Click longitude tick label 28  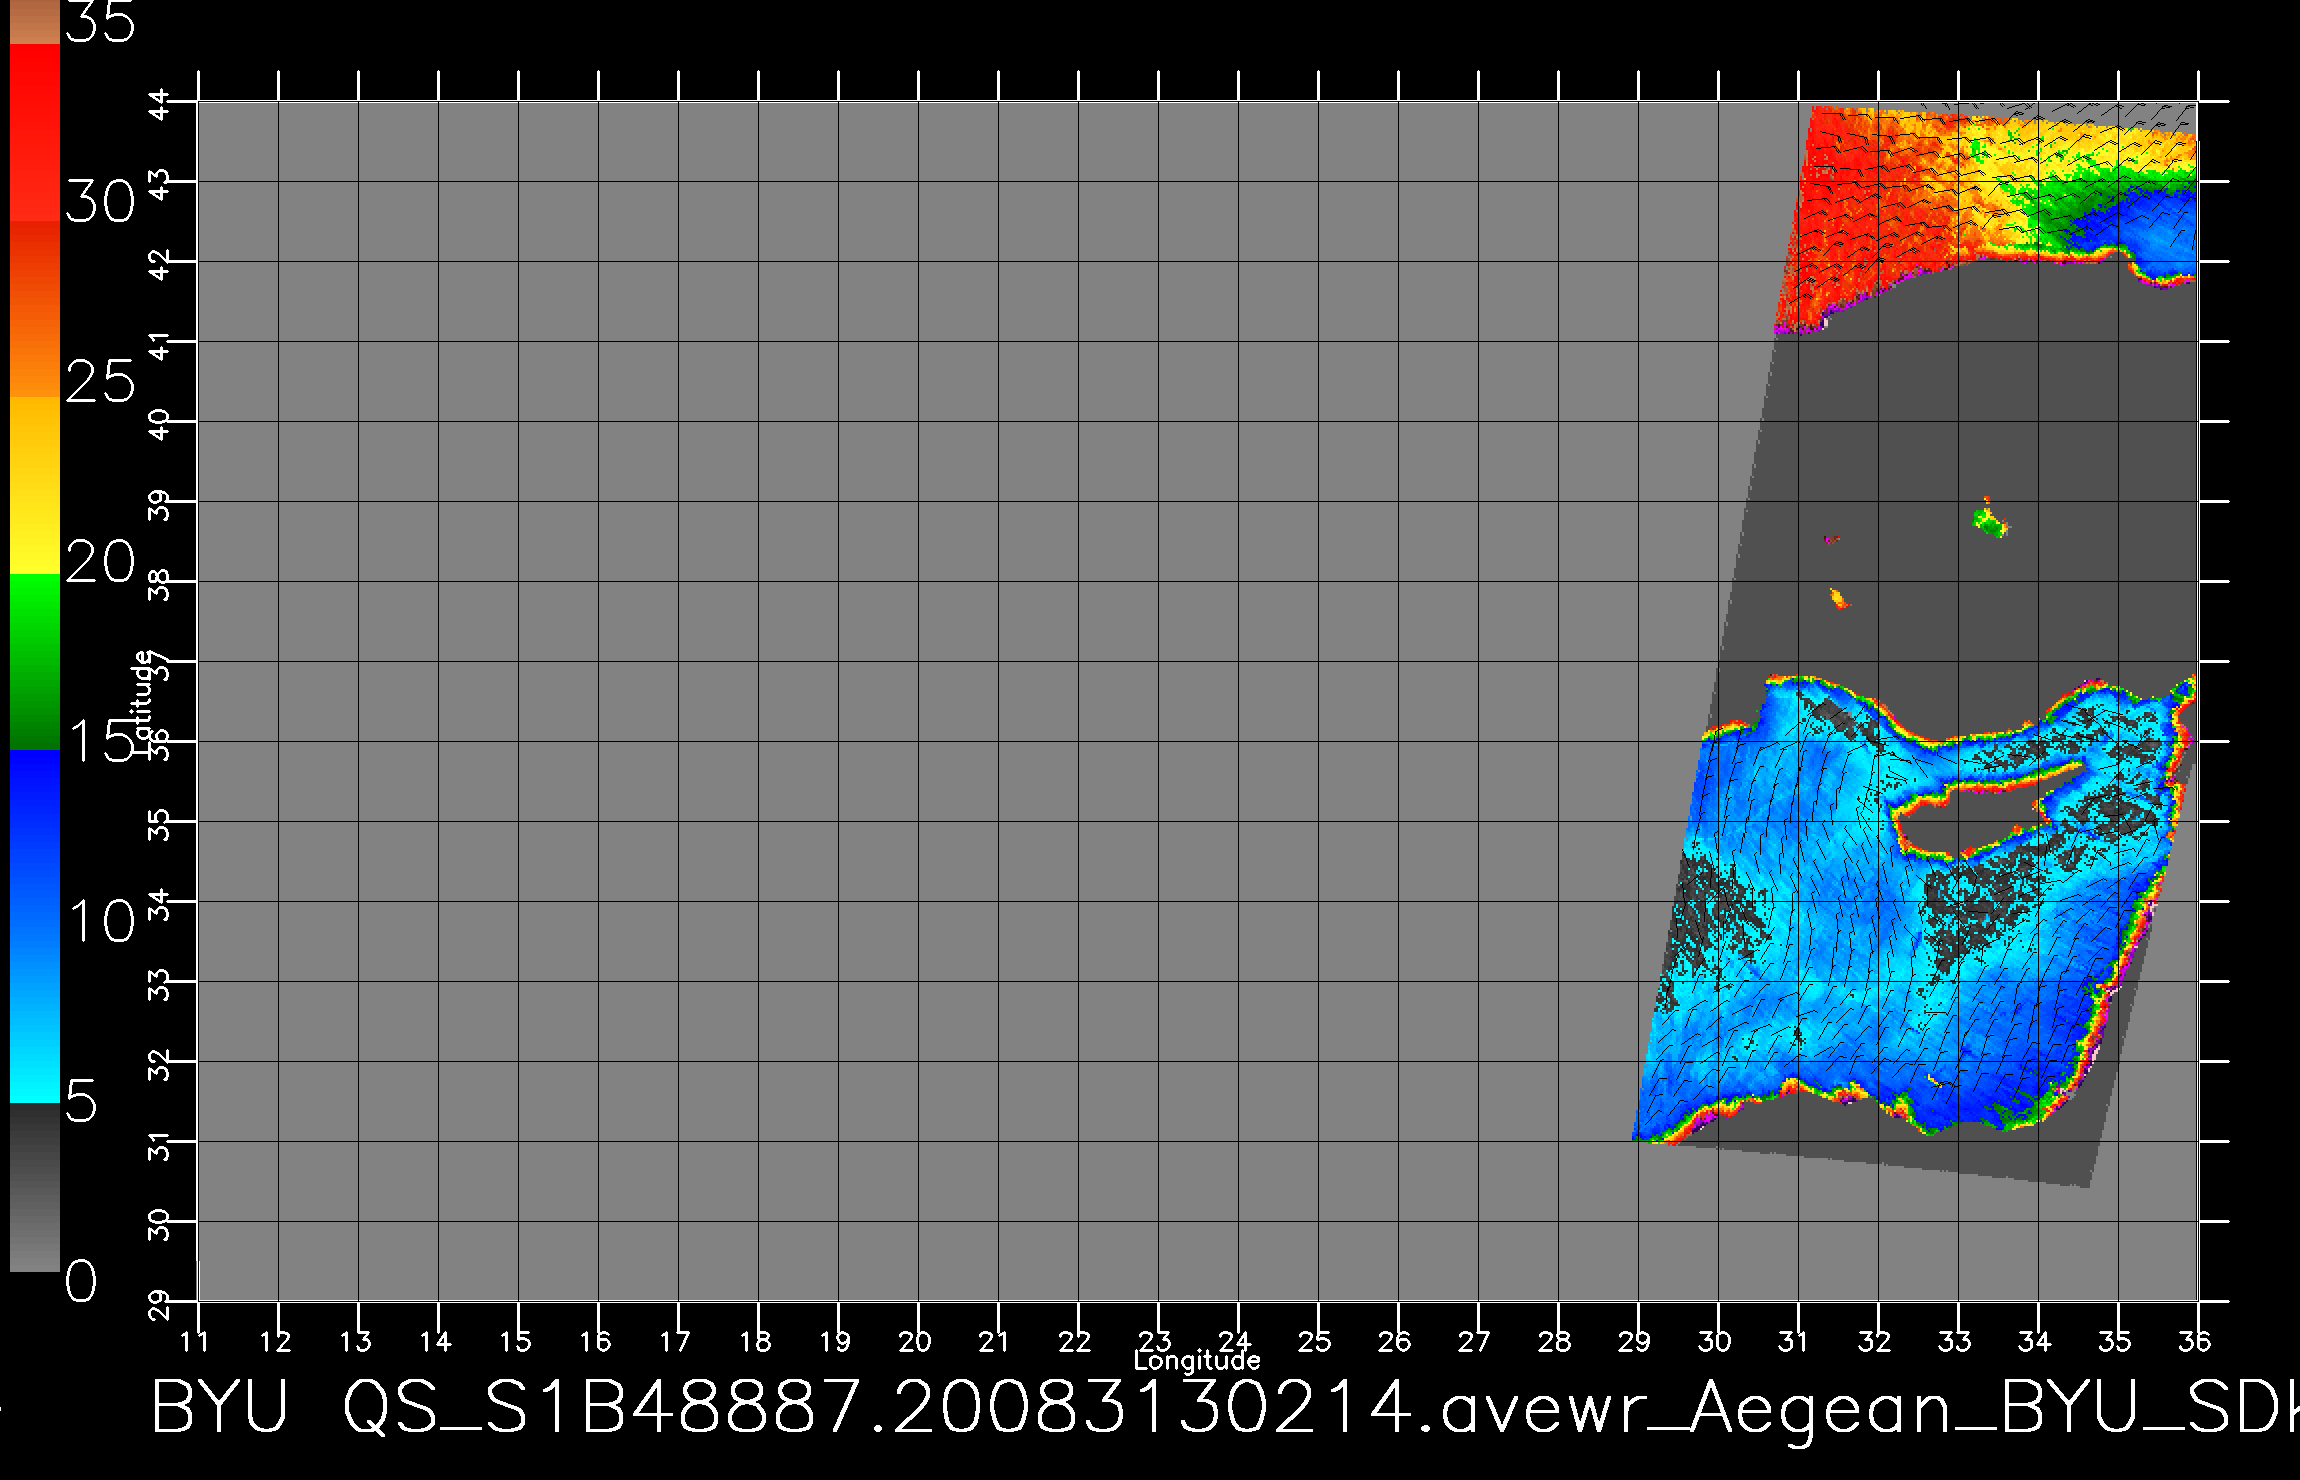(x=1555, y=1341)
